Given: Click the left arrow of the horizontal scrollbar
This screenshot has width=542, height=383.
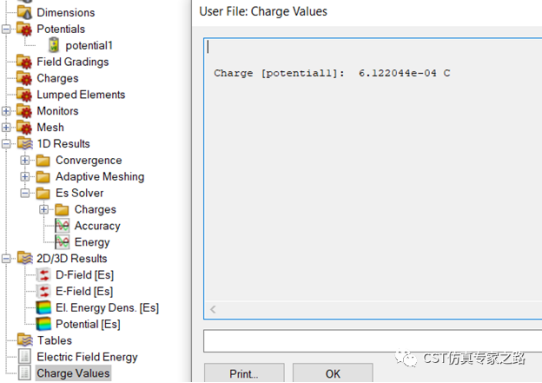Looking at the screenshot, I should coord(213,309).
